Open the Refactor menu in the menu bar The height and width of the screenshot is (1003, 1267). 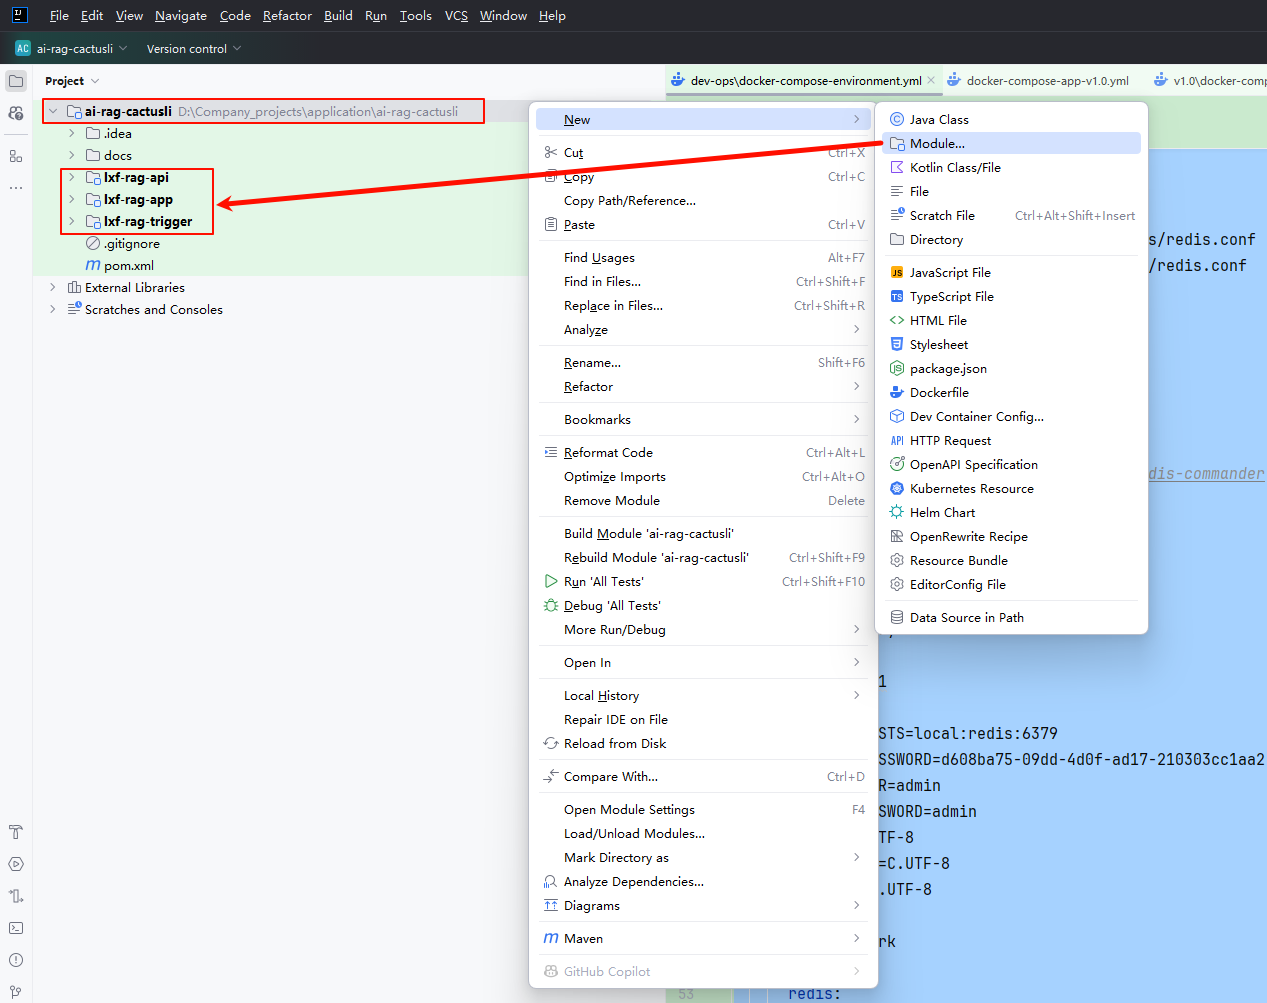point(287,15)
